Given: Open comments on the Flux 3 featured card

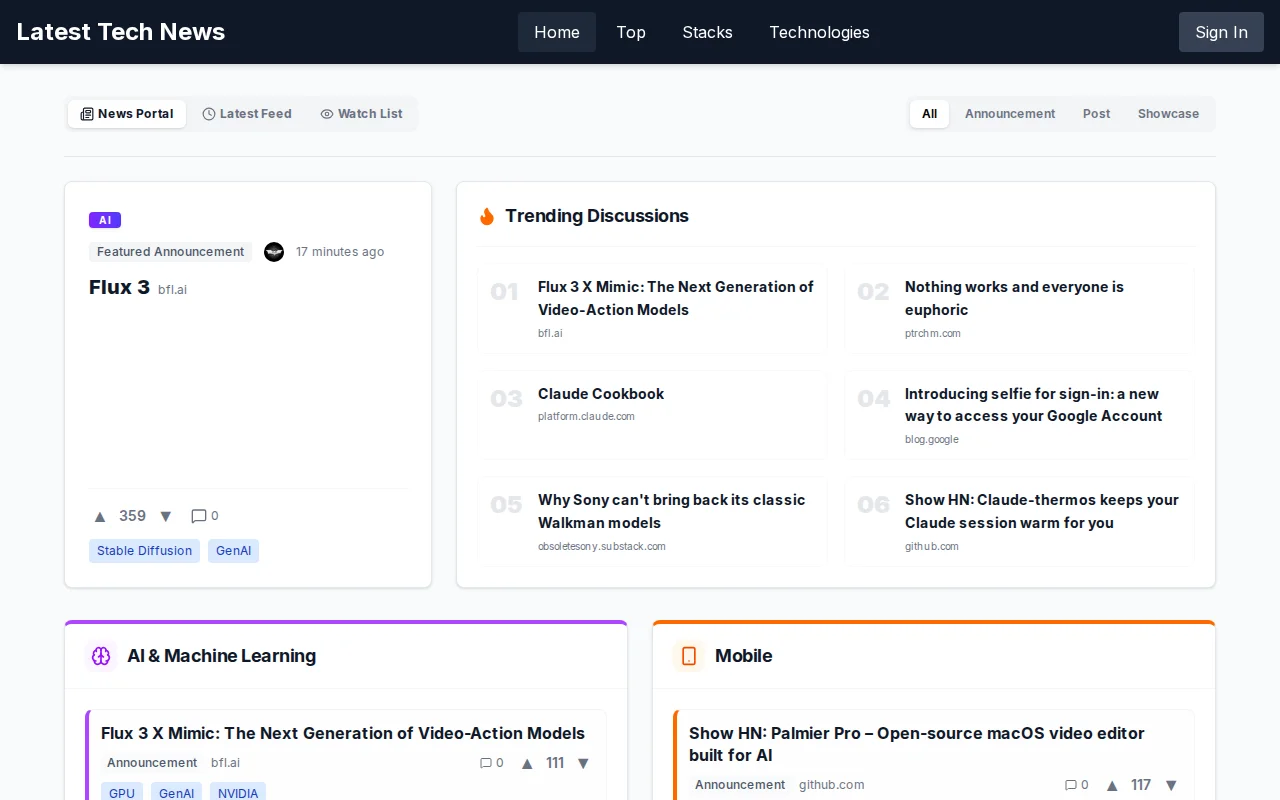Looking at the screenshot, I should [x=205, y=516].
